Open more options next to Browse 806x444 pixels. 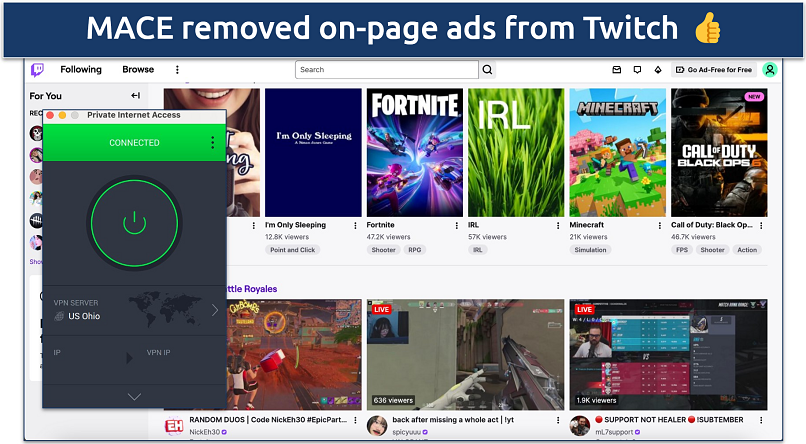tap(178, 70)
